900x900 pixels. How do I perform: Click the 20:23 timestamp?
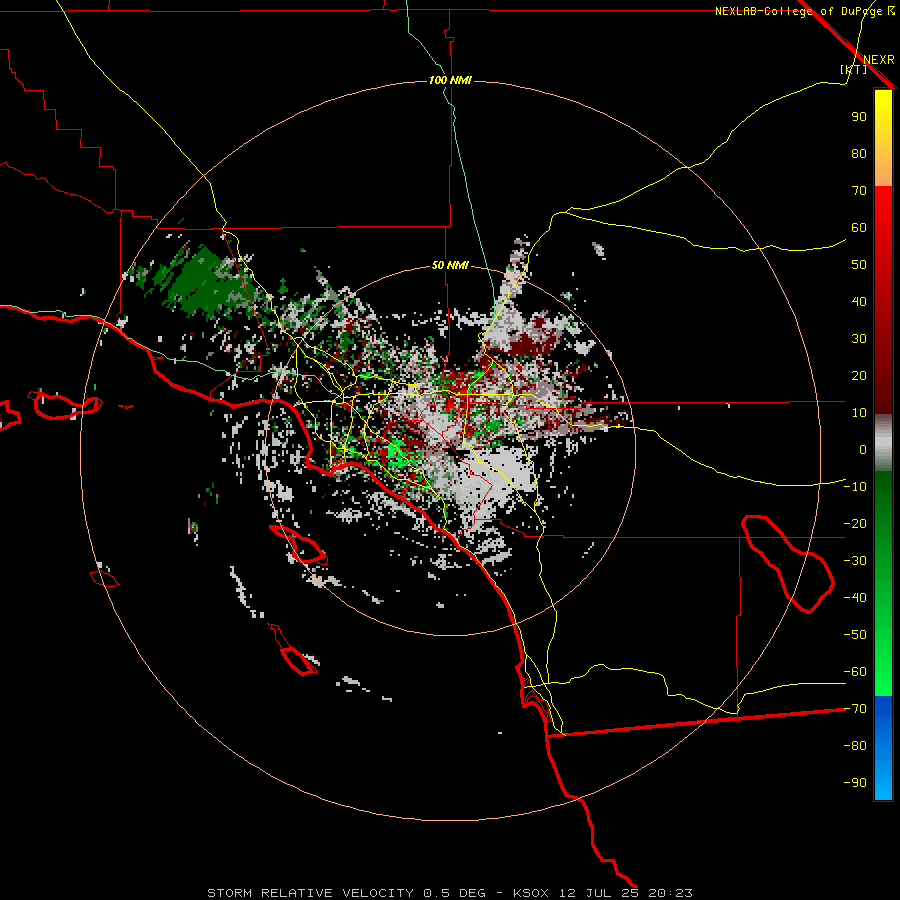click(x=670, y=893)
